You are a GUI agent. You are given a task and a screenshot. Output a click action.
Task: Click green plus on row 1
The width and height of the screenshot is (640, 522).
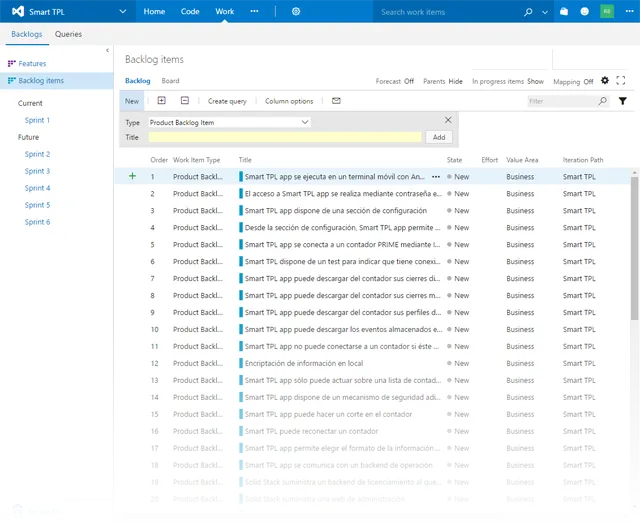point(132,176)
